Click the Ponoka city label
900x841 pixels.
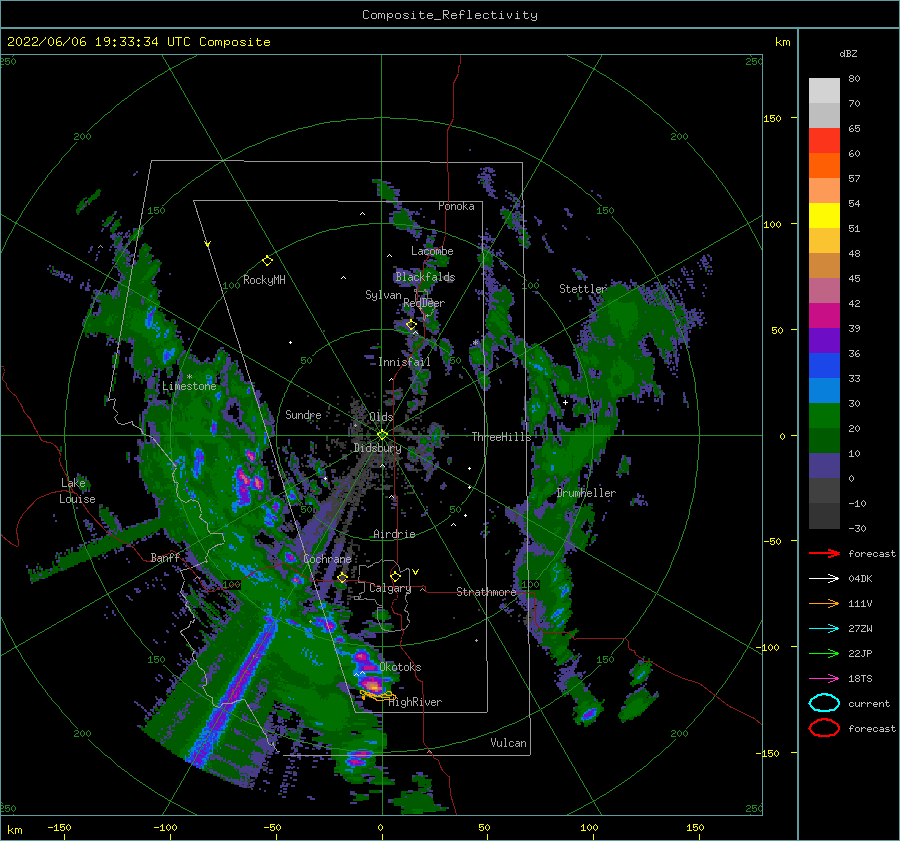pyautogui.click(x=456, y=206)
